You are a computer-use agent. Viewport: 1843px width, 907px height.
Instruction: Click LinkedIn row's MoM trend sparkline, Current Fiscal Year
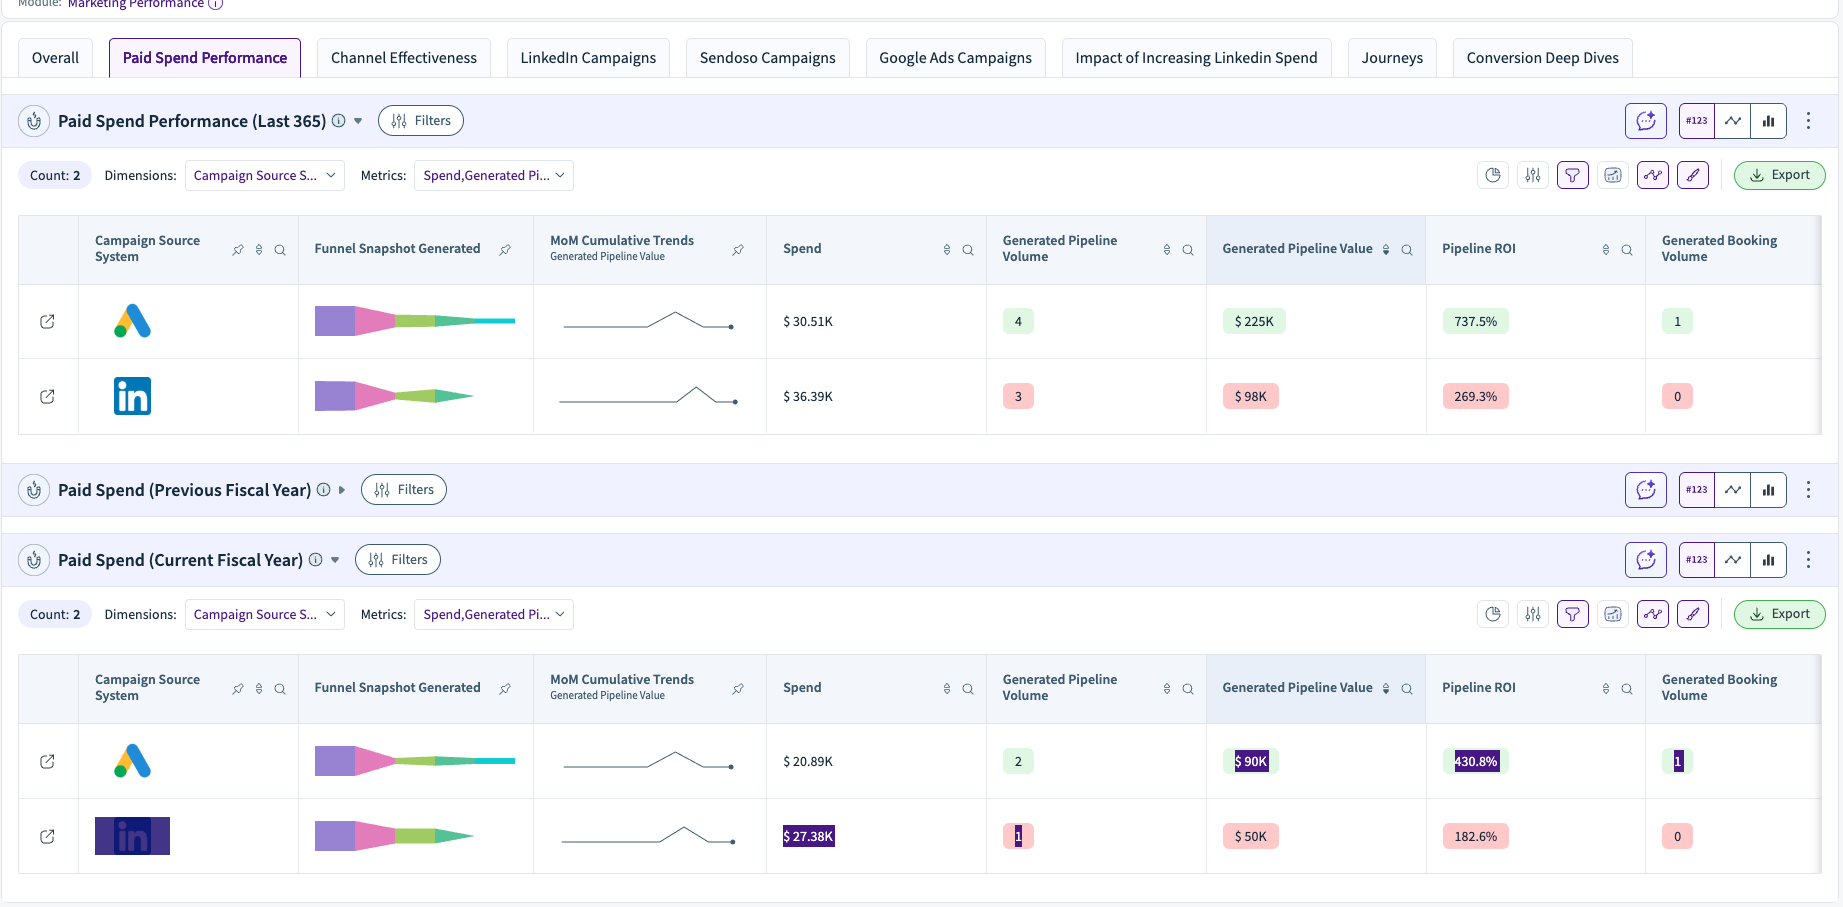pyautogui.click(x=649, y=836)
